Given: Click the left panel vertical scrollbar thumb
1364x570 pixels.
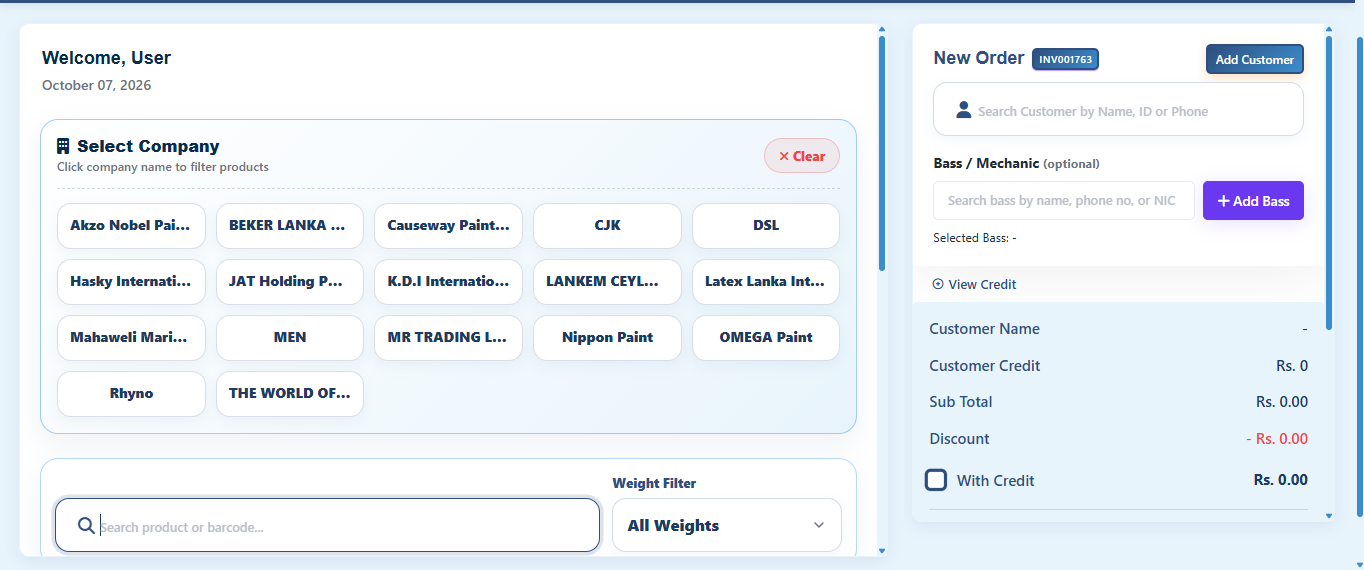Looking at the screenshot, I should pyautogui.click(x=882, y=153).
